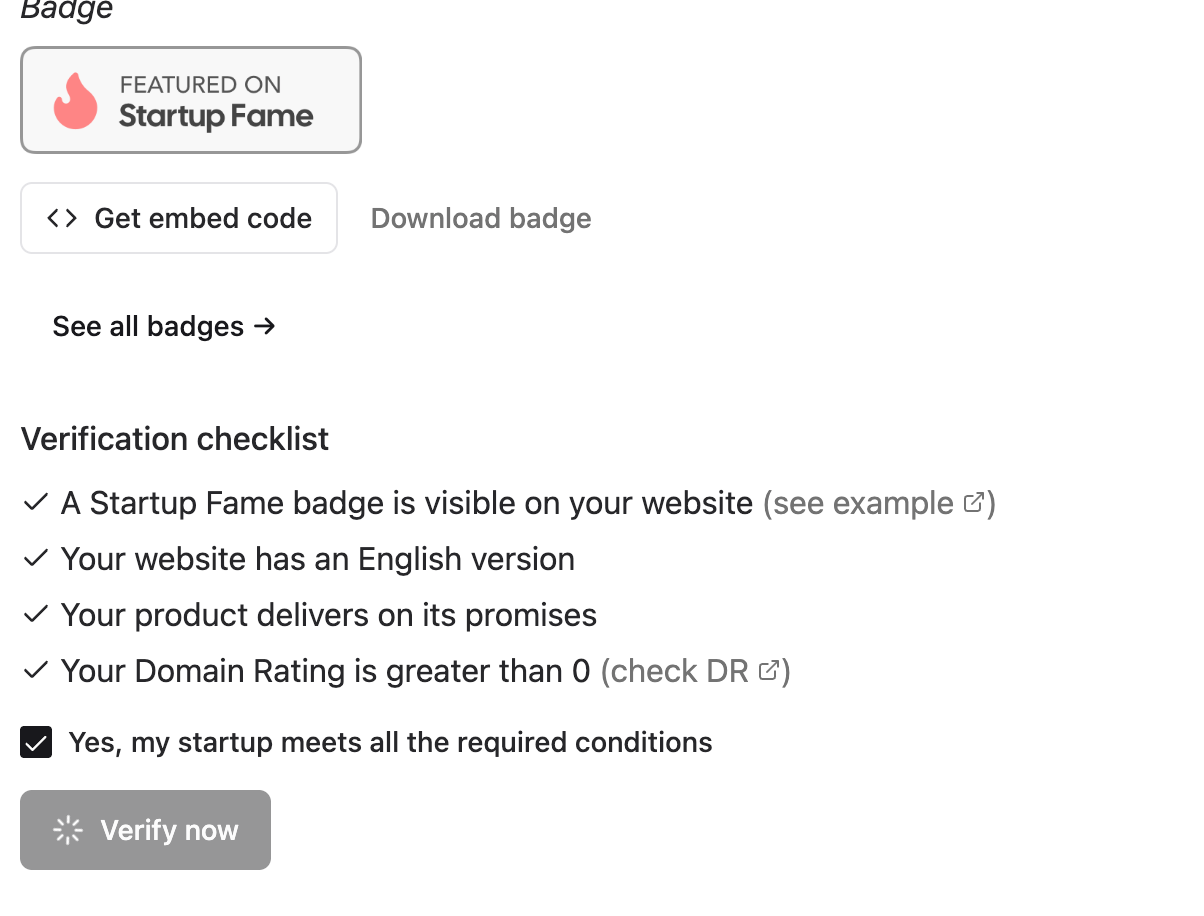Click the loading spinner on Verify now
Viewport: 1204px width, 916px height.
67,830
